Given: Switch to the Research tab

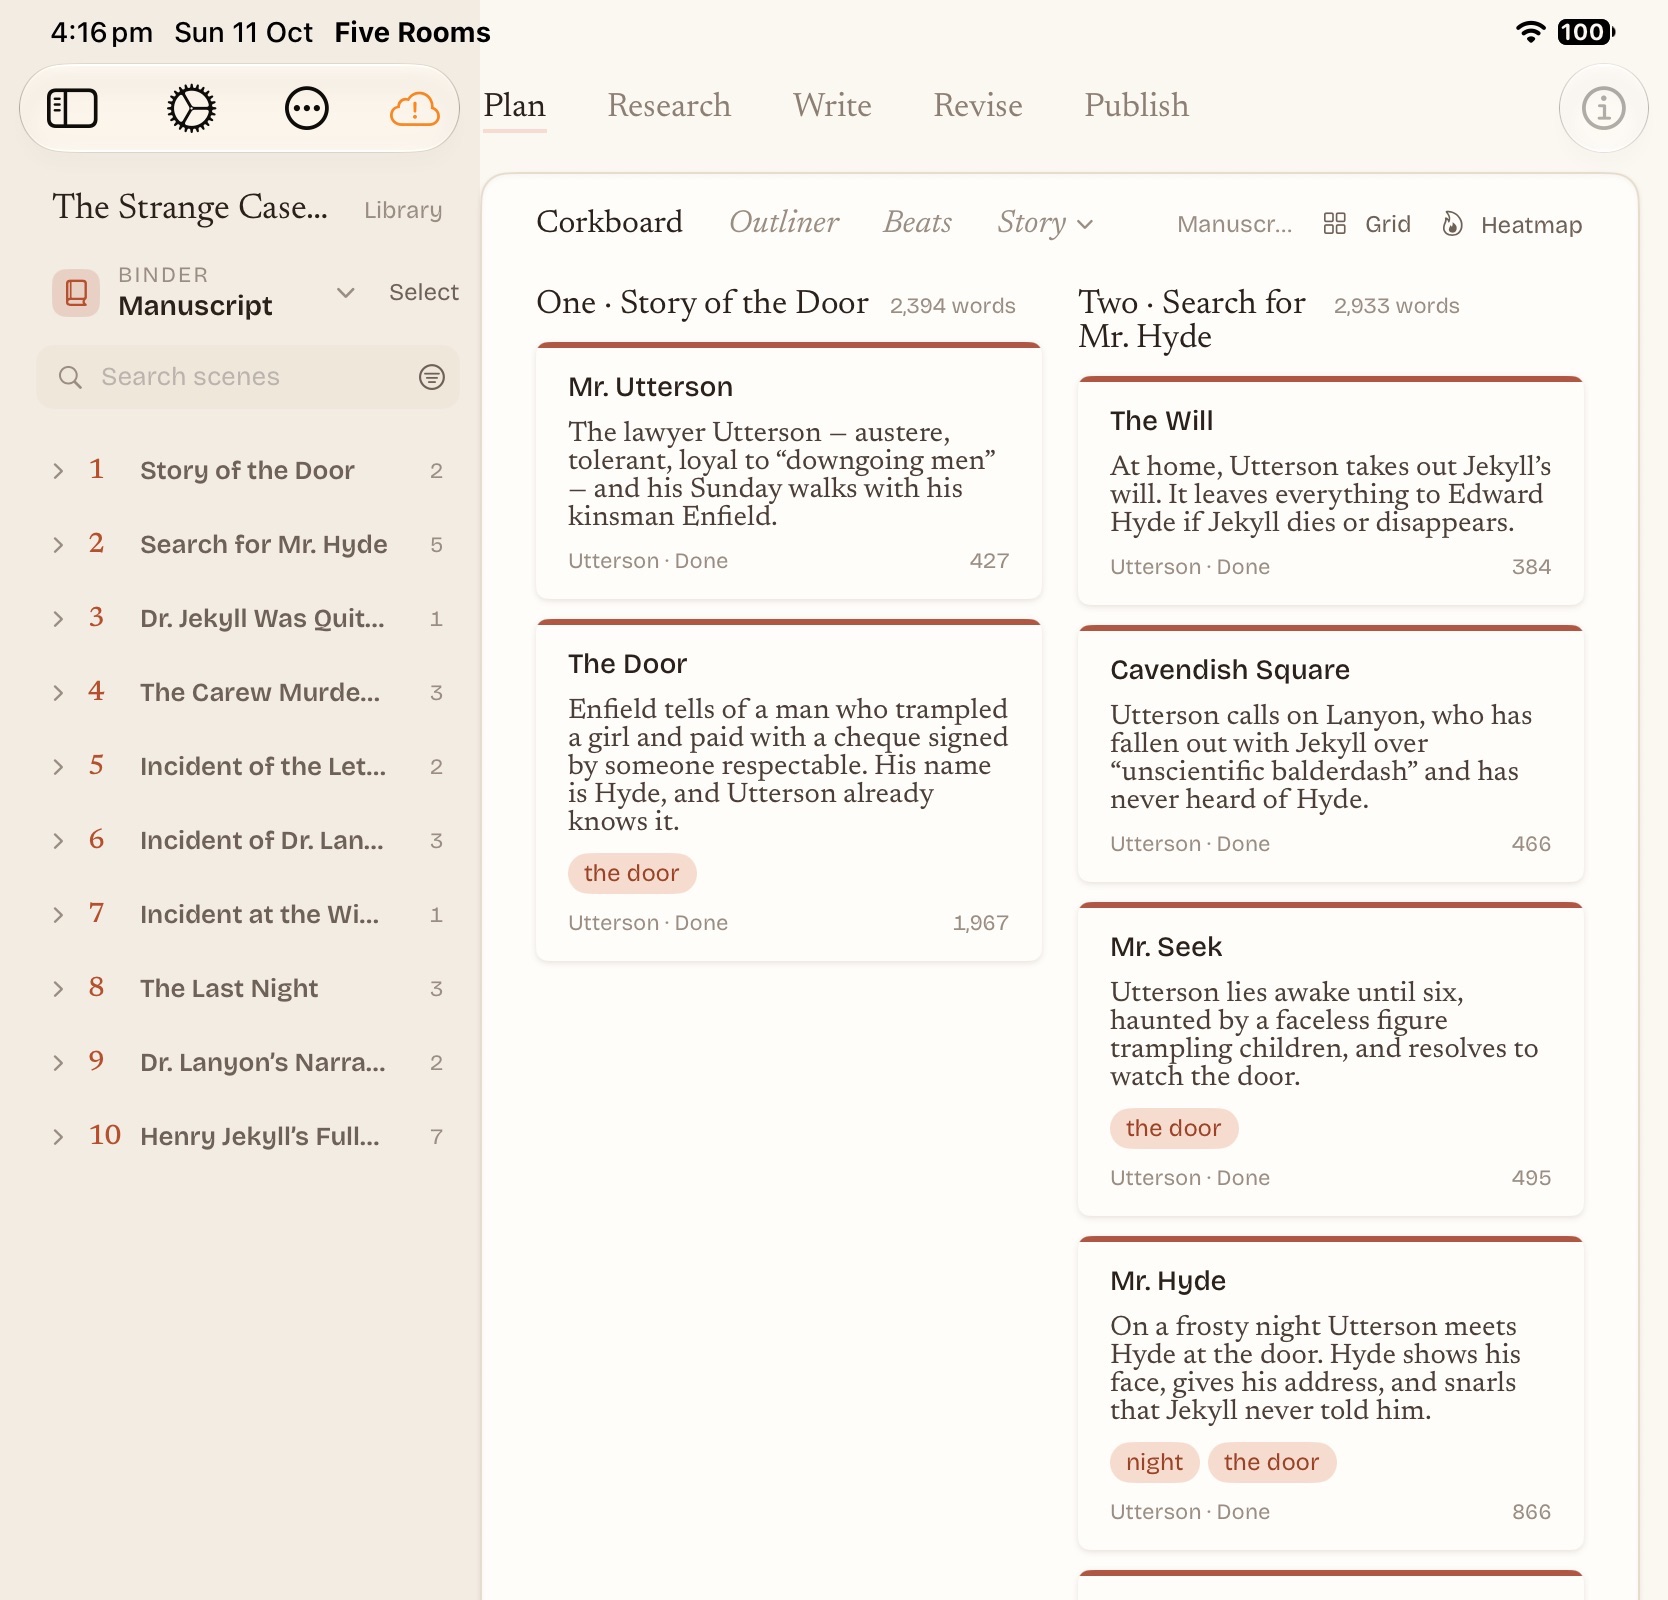Looking at the screenshot, I should (669, 106).
